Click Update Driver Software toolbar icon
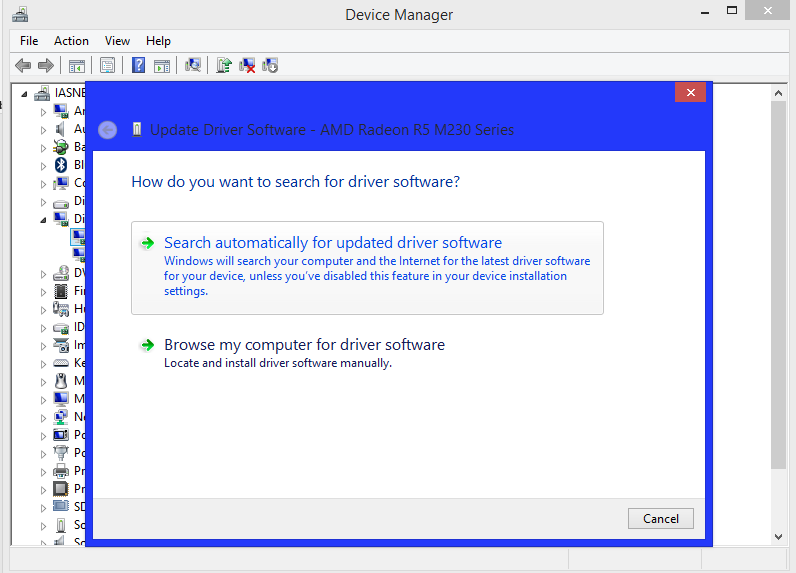 pos(224,66)
